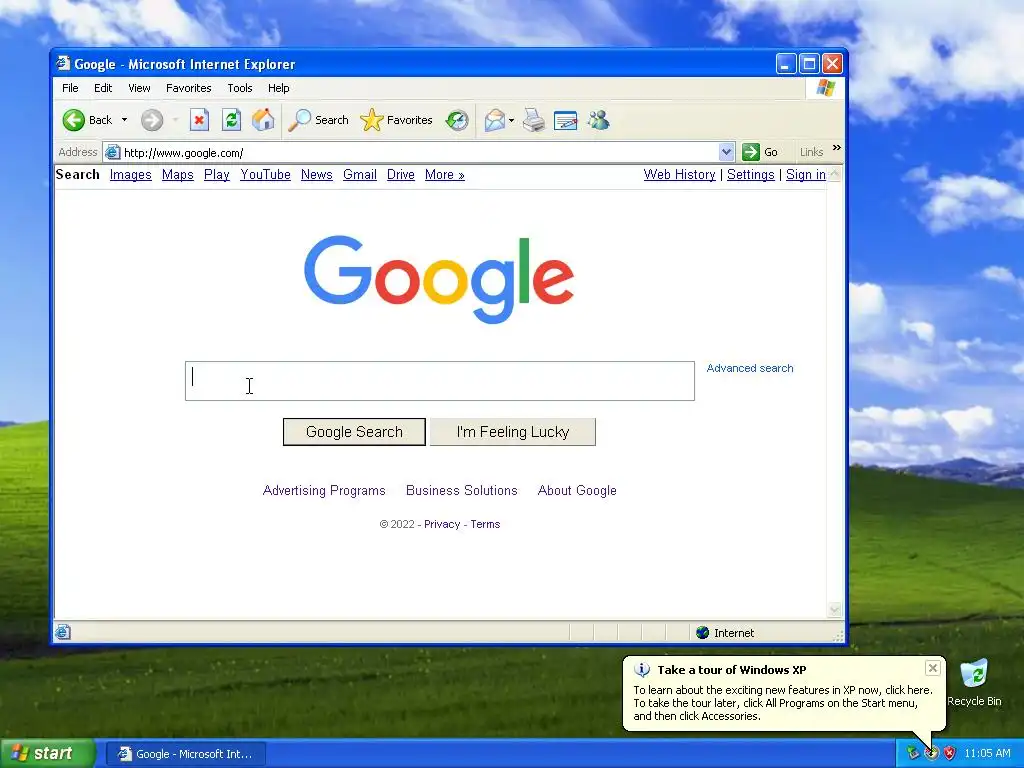
Task: Open the Favorites pane with the star icon
Action: coord(396,120)
